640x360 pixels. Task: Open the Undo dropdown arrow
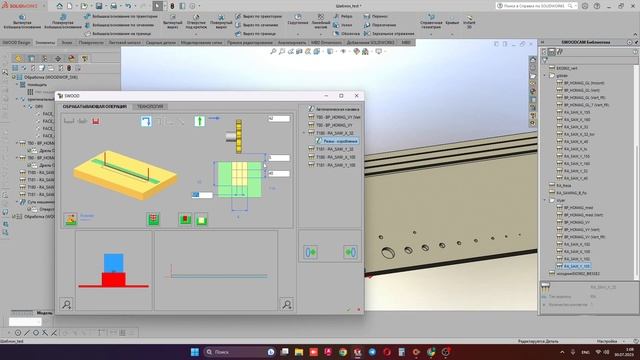point(135,6)
